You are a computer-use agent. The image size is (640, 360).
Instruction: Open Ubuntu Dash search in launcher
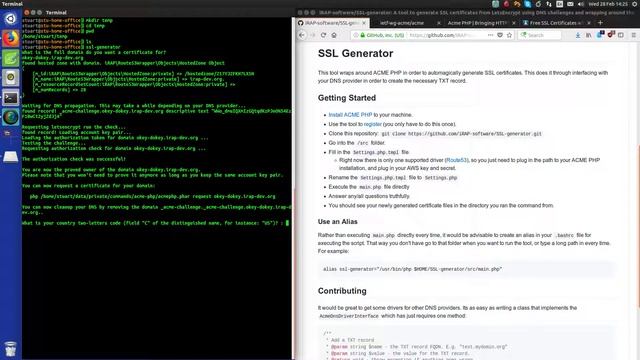[x=11, y=18]
